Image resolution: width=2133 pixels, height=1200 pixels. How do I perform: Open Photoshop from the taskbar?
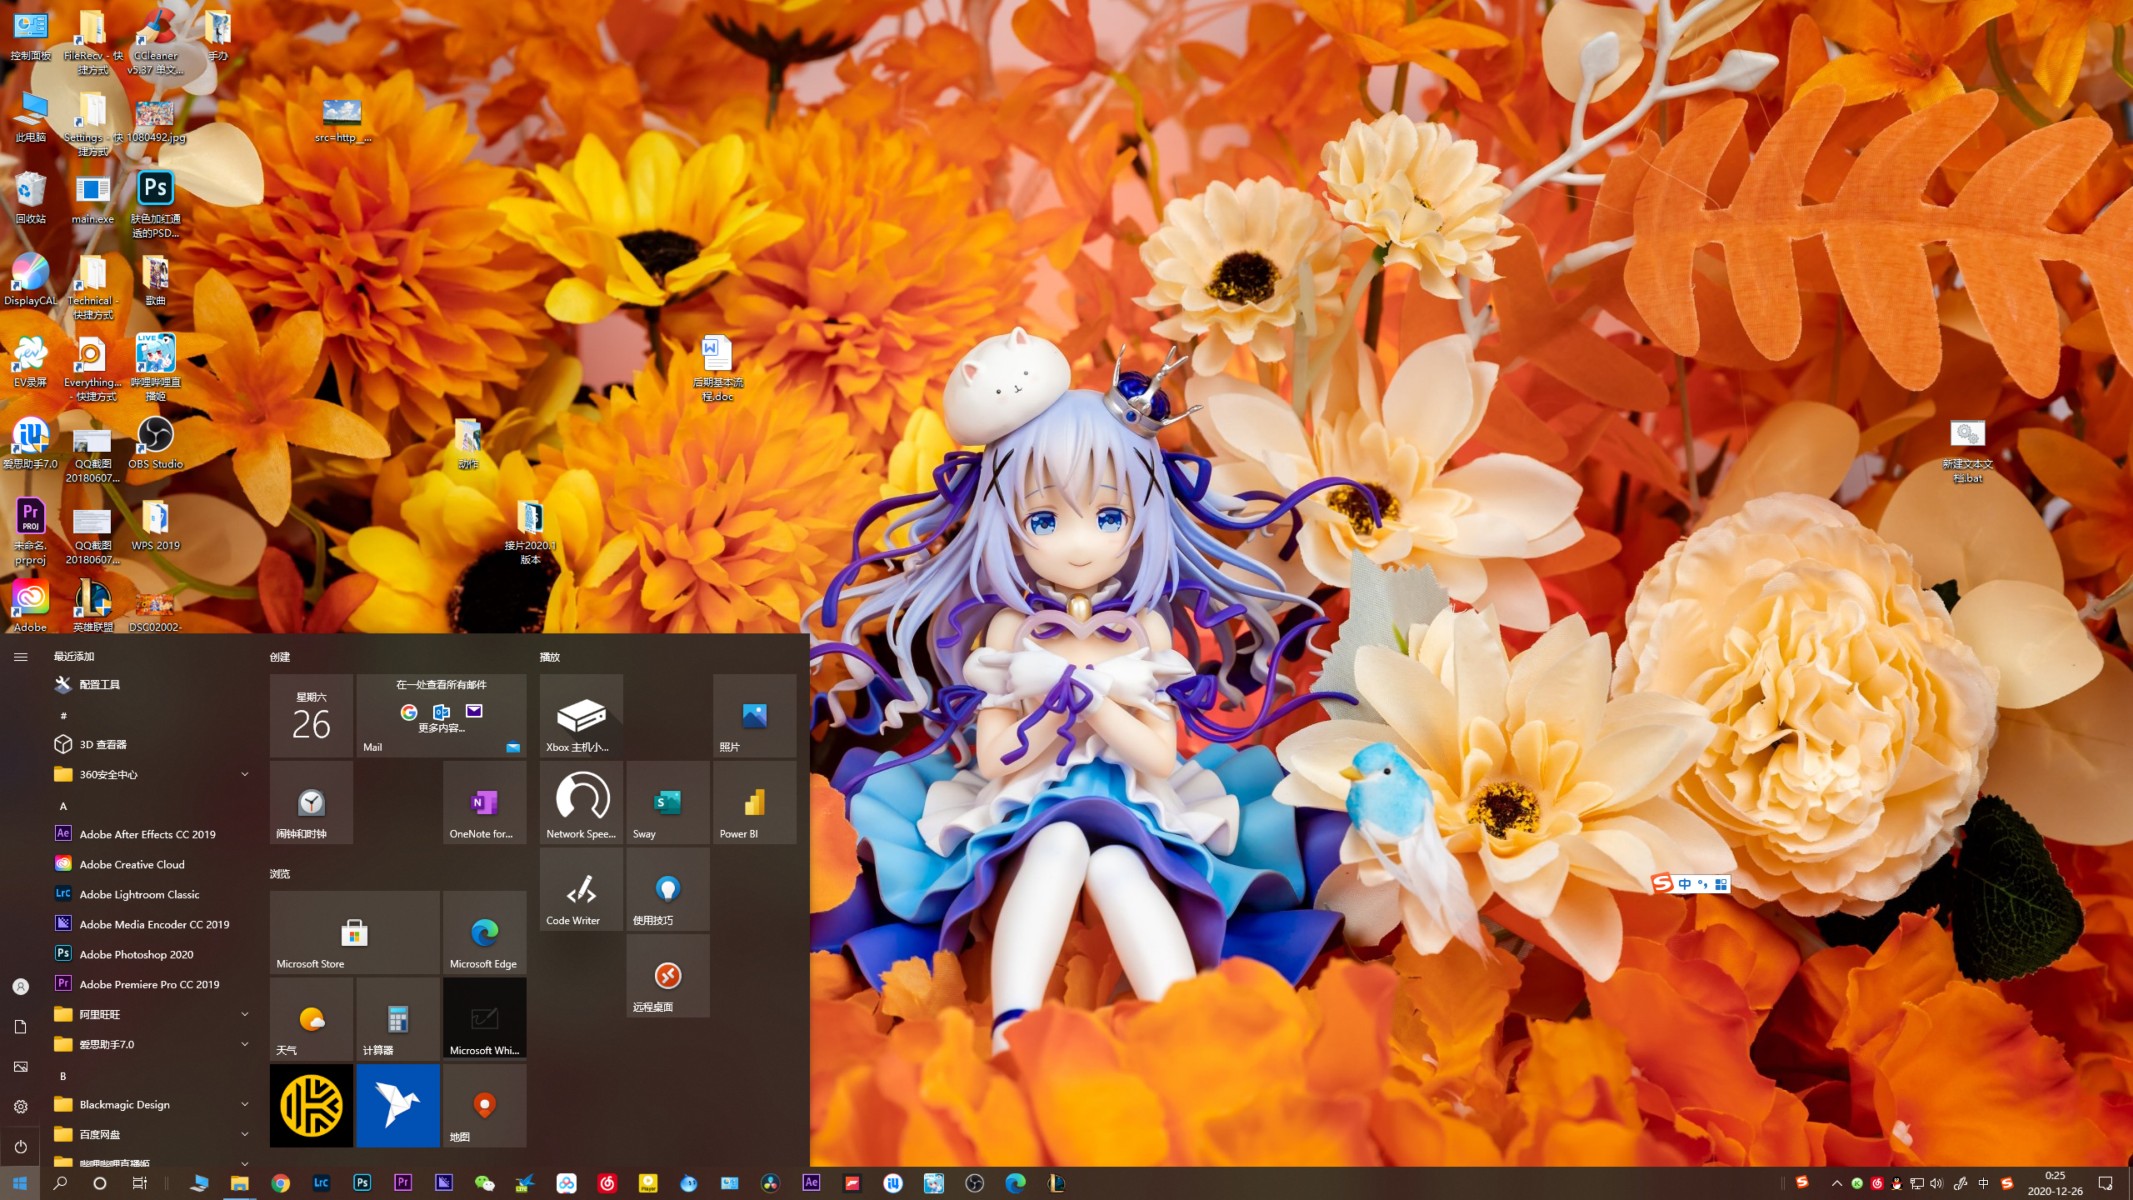click(x=362, y=1183)
